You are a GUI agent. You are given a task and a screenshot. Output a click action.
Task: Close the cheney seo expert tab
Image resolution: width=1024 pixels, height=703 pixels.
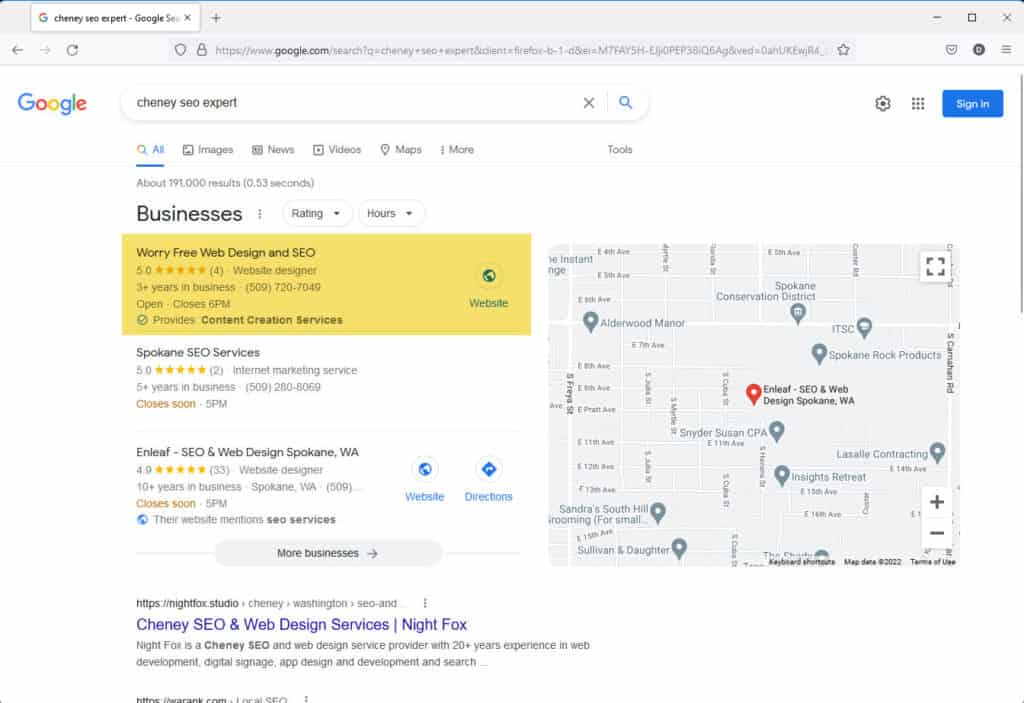187,18
